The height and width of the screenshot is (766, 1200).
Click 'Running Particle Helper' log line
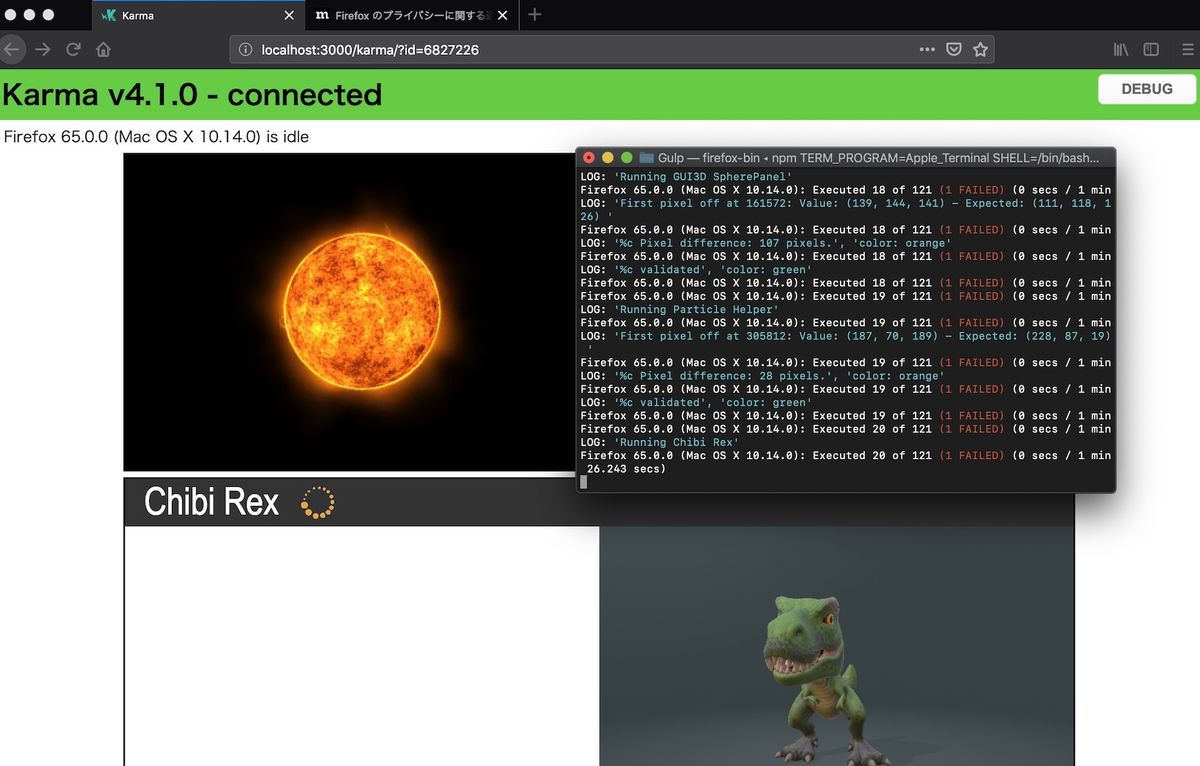[x=679, y=309]
